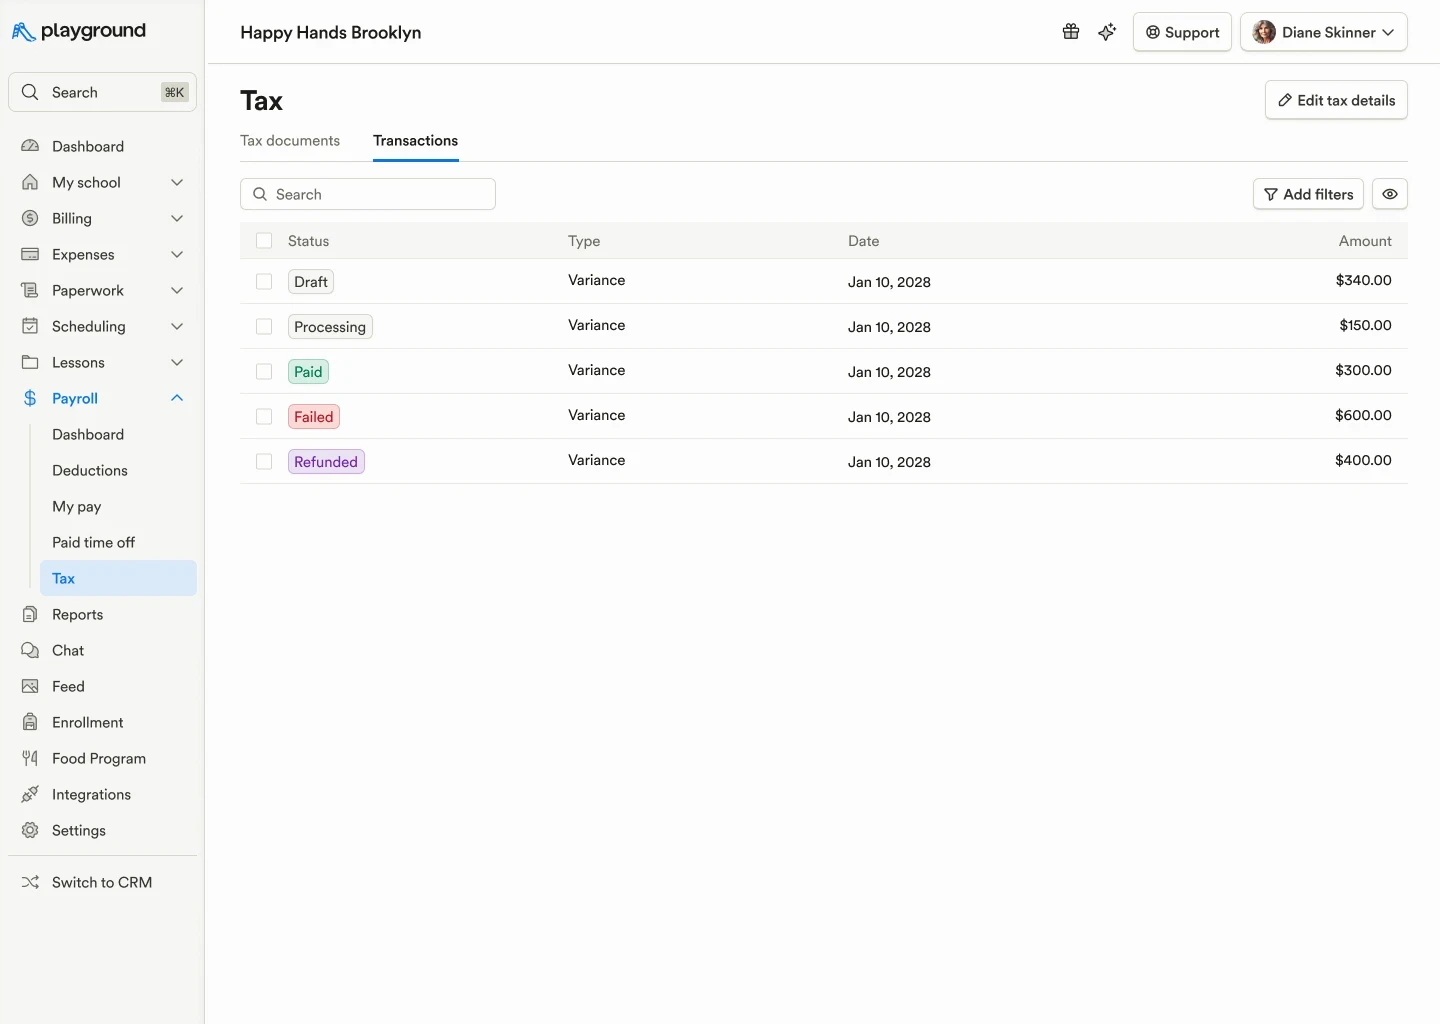1440x1024 pixels.
Task: Expand the Paperwork submenu chevron
Action: (x=177, y=290)
